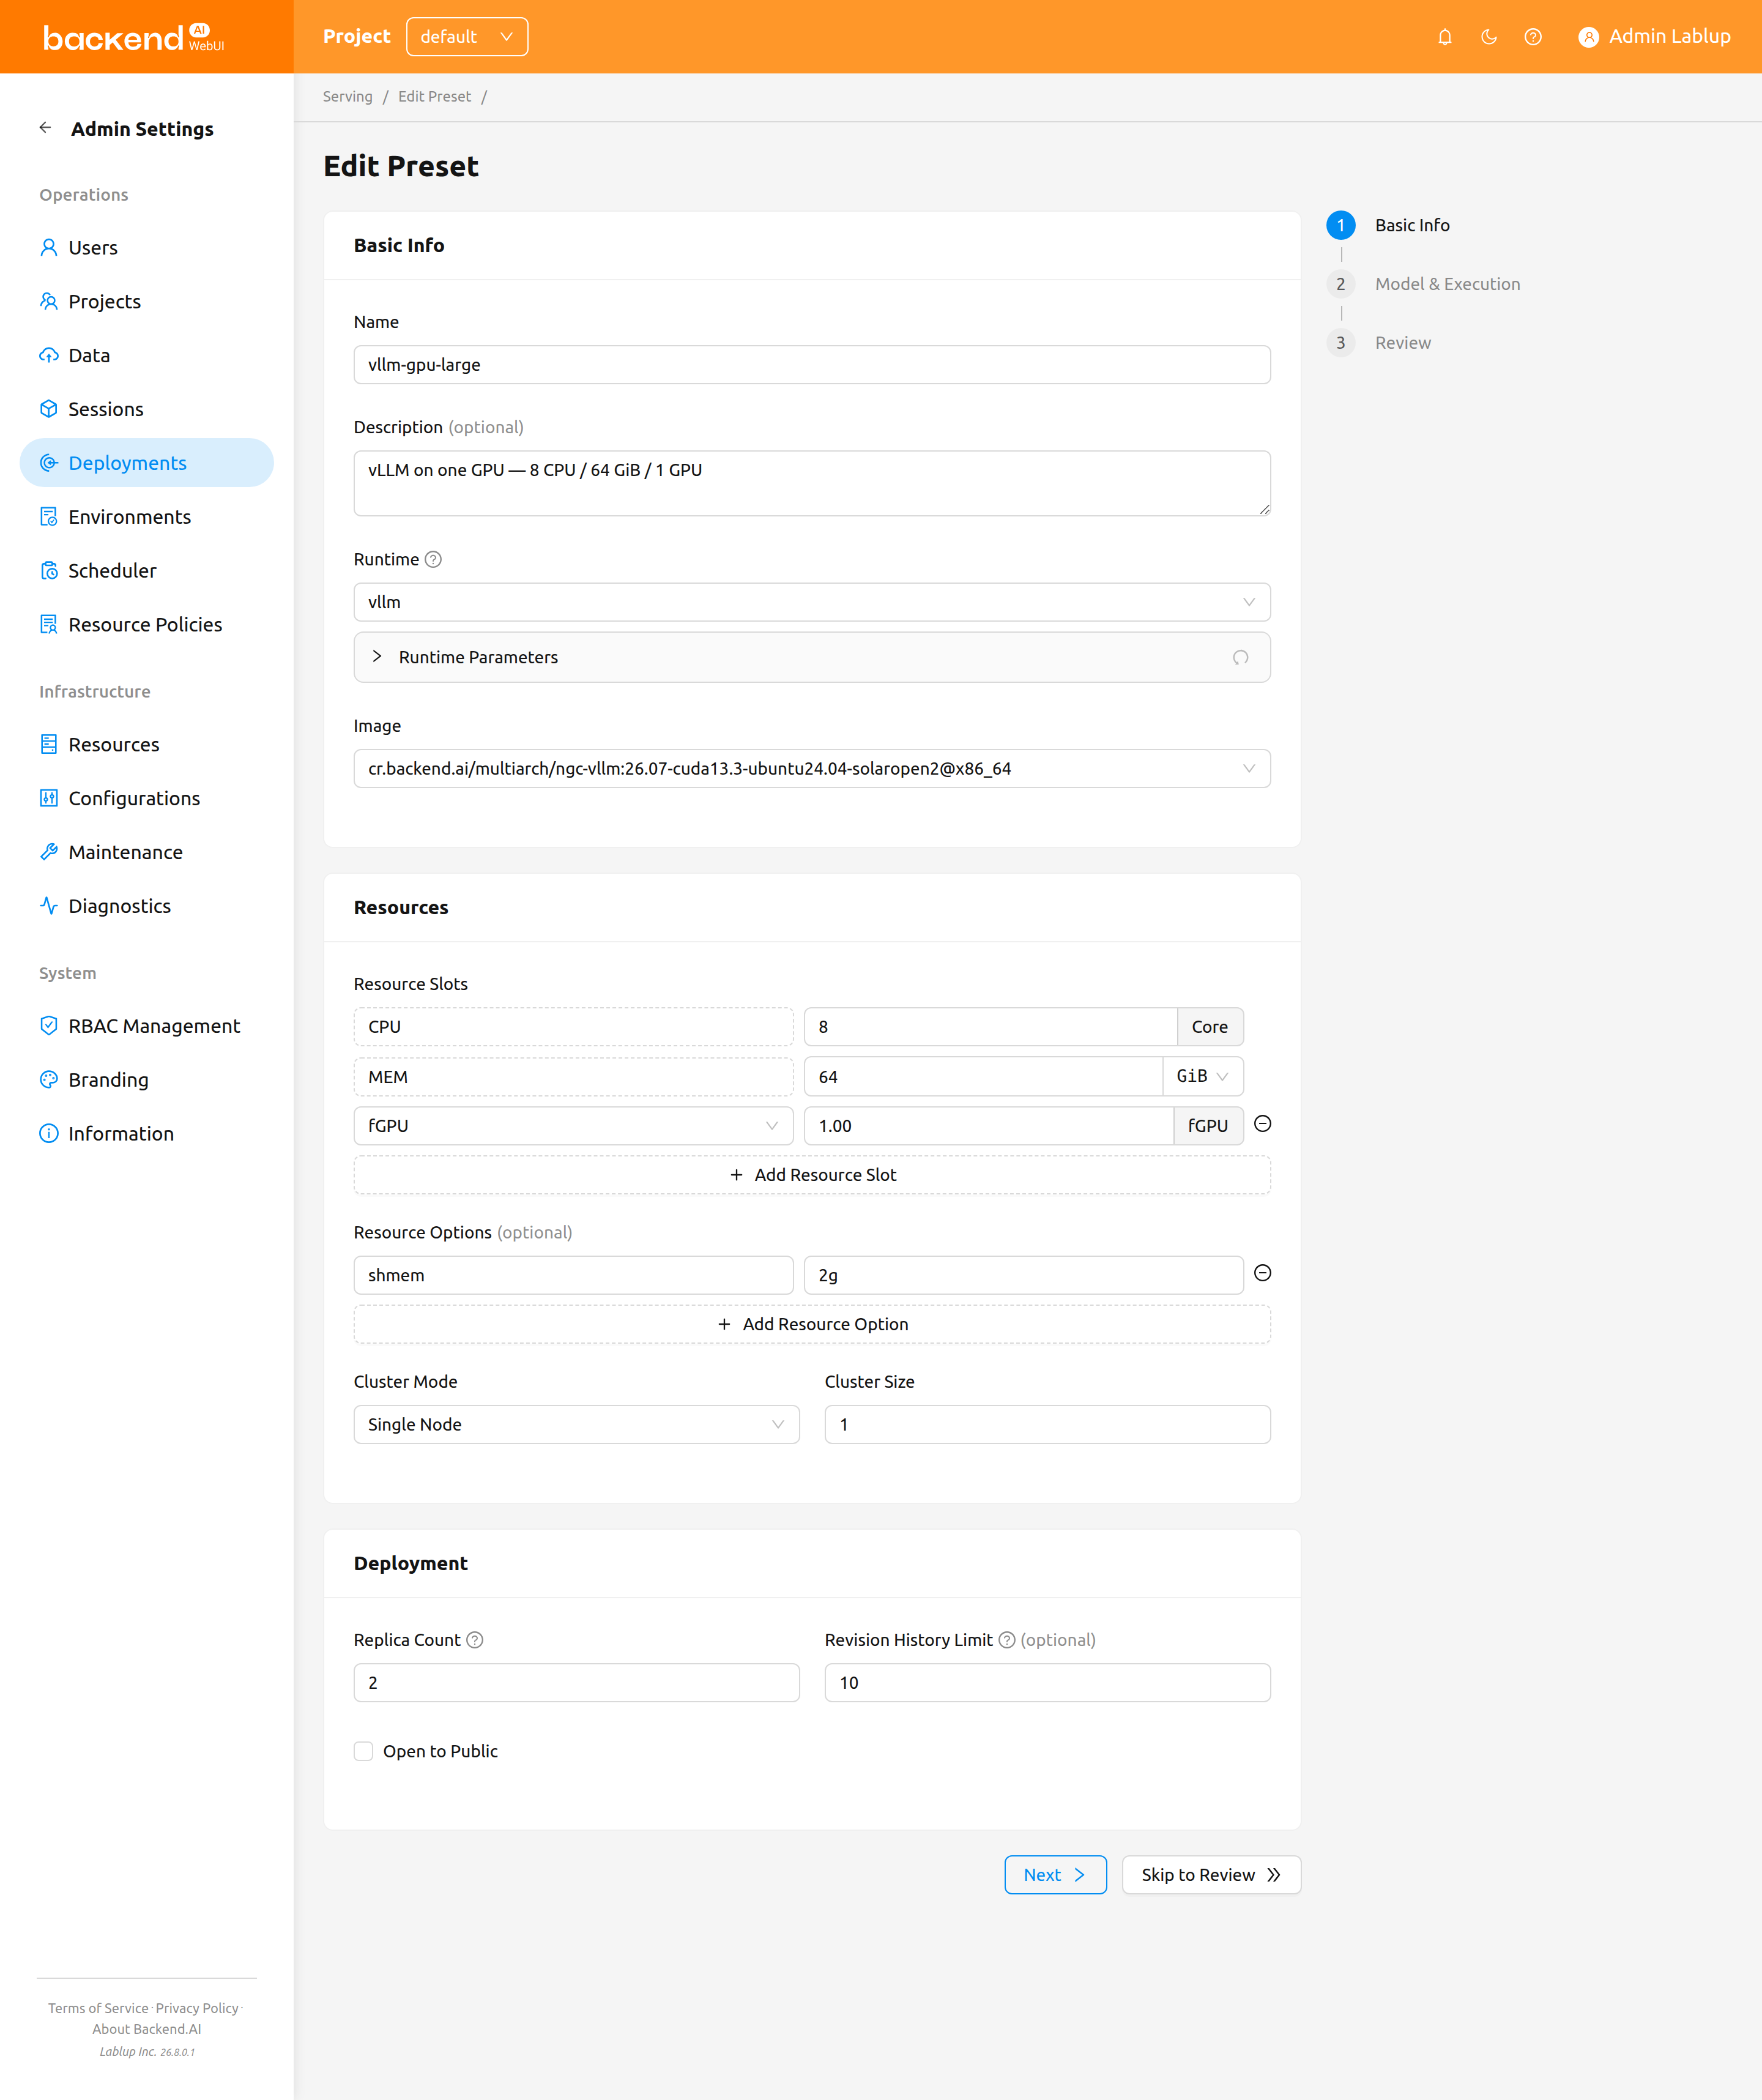Open the help question mark icon in header
Image resolution: width=1762 pixels, height=2100 pixels.
1532,37
